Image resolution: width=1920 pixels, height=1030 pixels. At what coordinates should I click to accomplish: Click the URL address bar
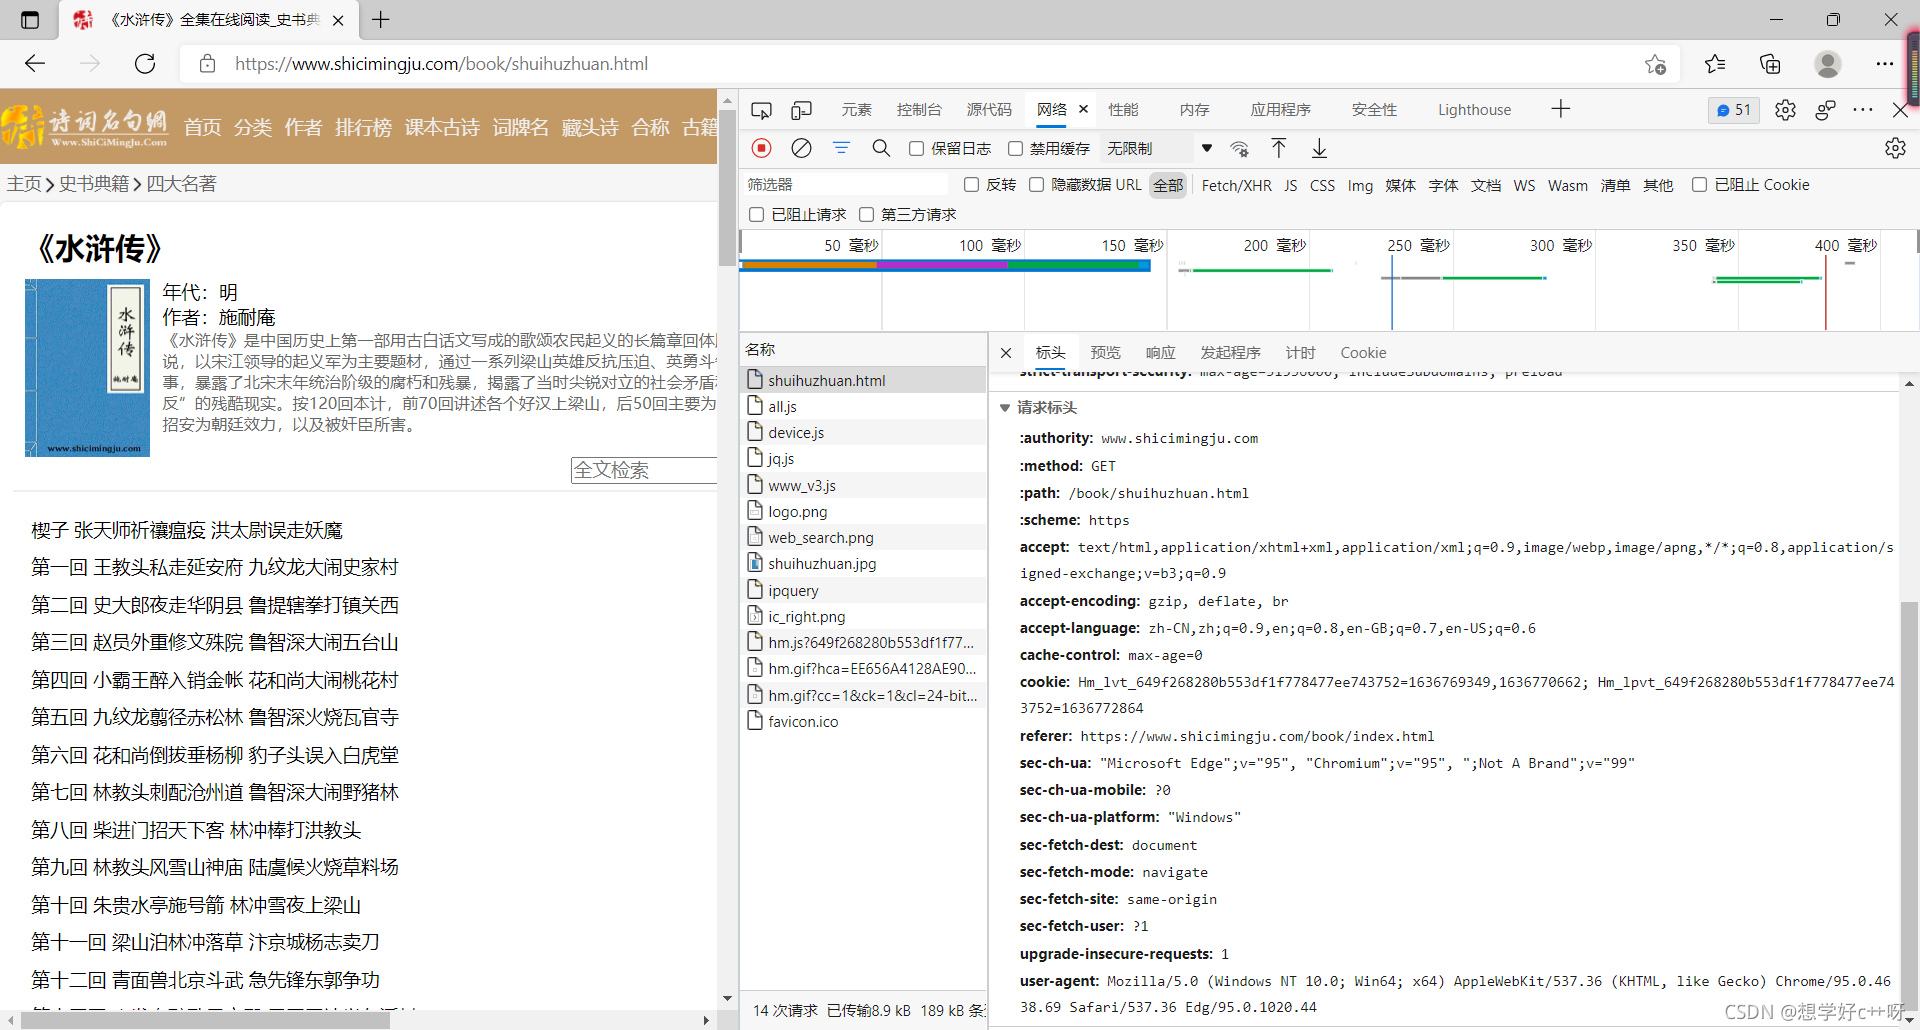point(930,64)
